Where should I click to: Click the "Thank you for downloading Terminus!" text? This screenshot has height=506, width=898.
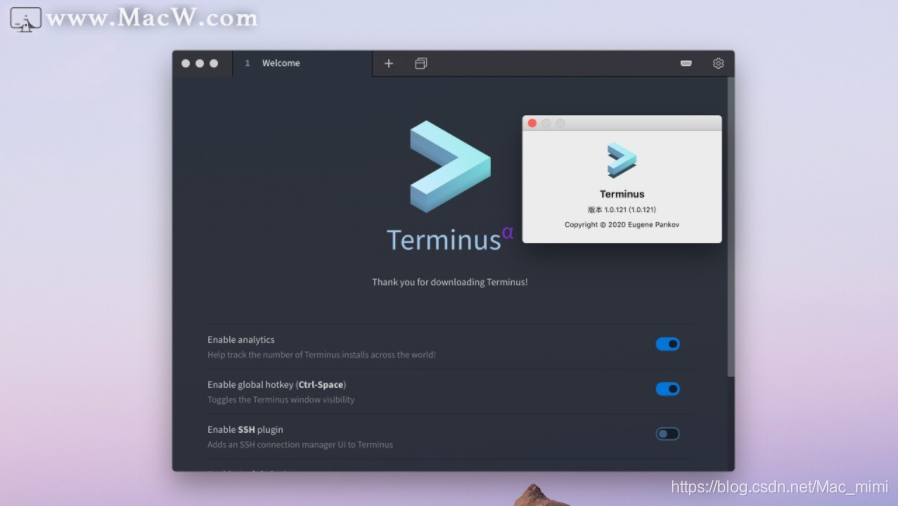(450, 282)
